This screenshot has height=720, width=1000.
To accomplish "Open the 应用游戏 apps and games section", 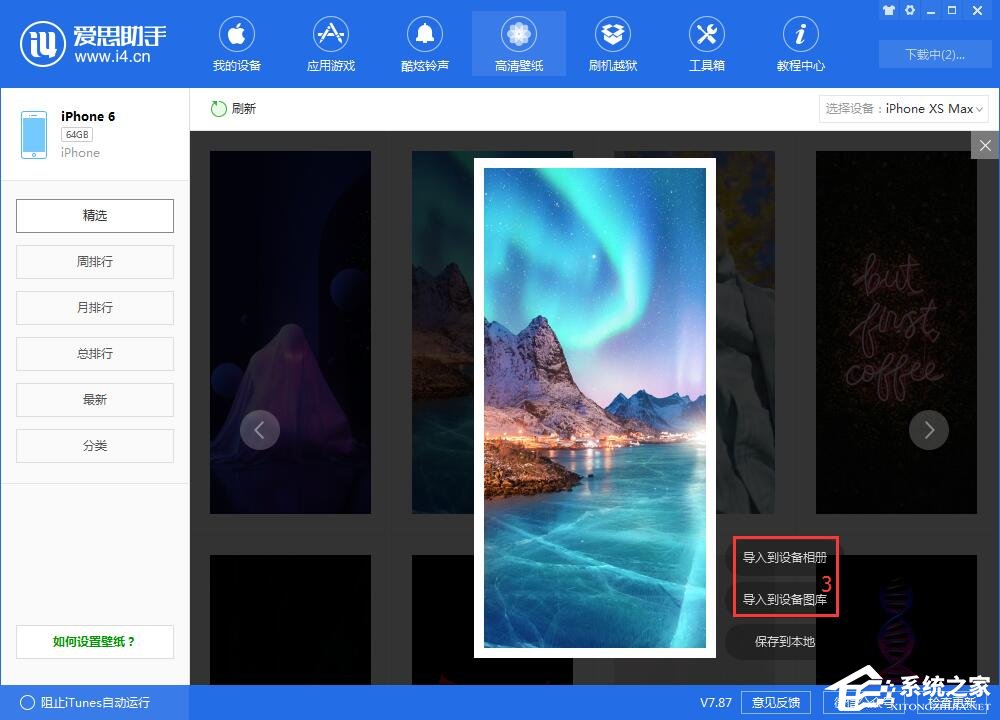I will [330, 45].
